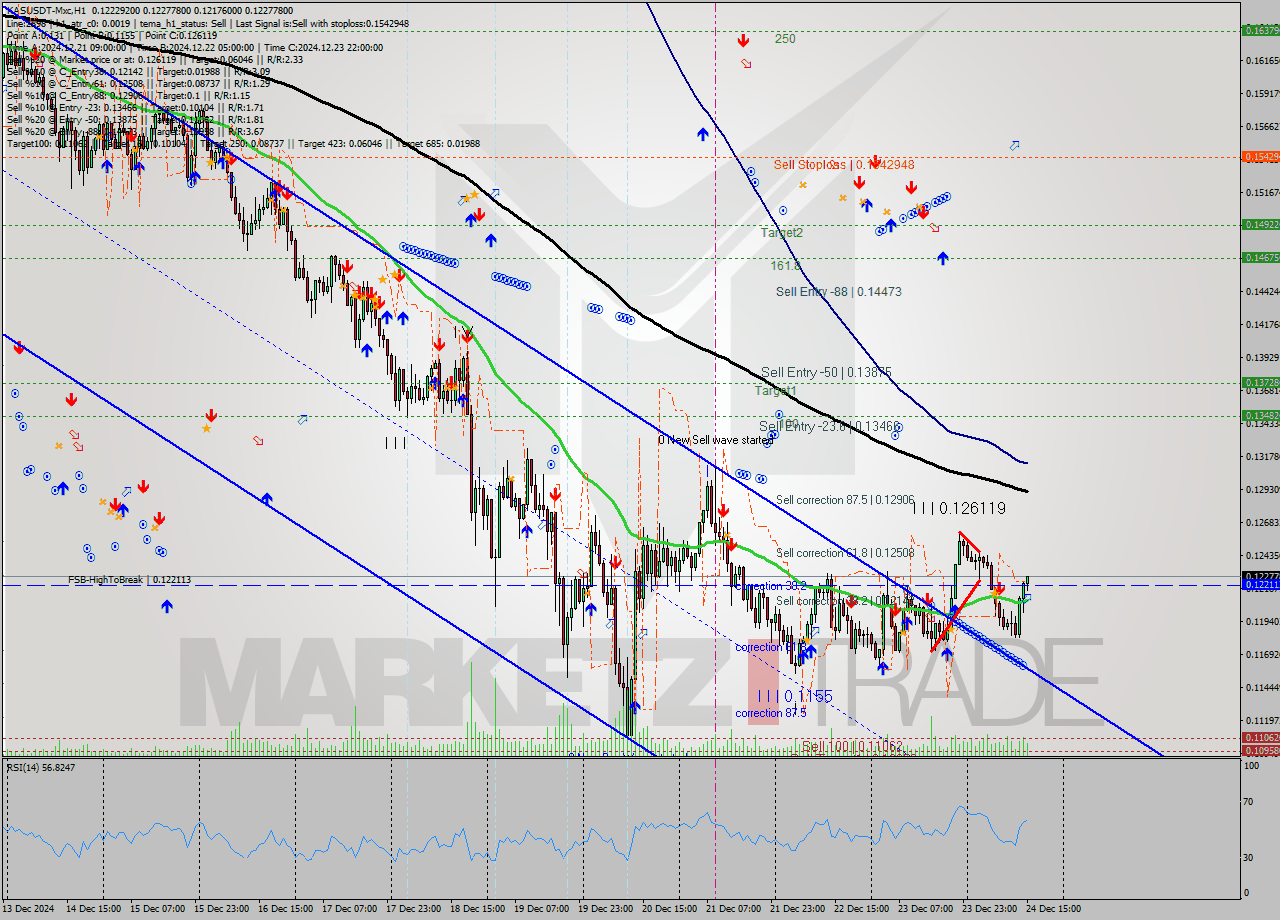Click '0 New Sell wave started' text
Screen dimensions: 1280x920
(x=715, y=440)
